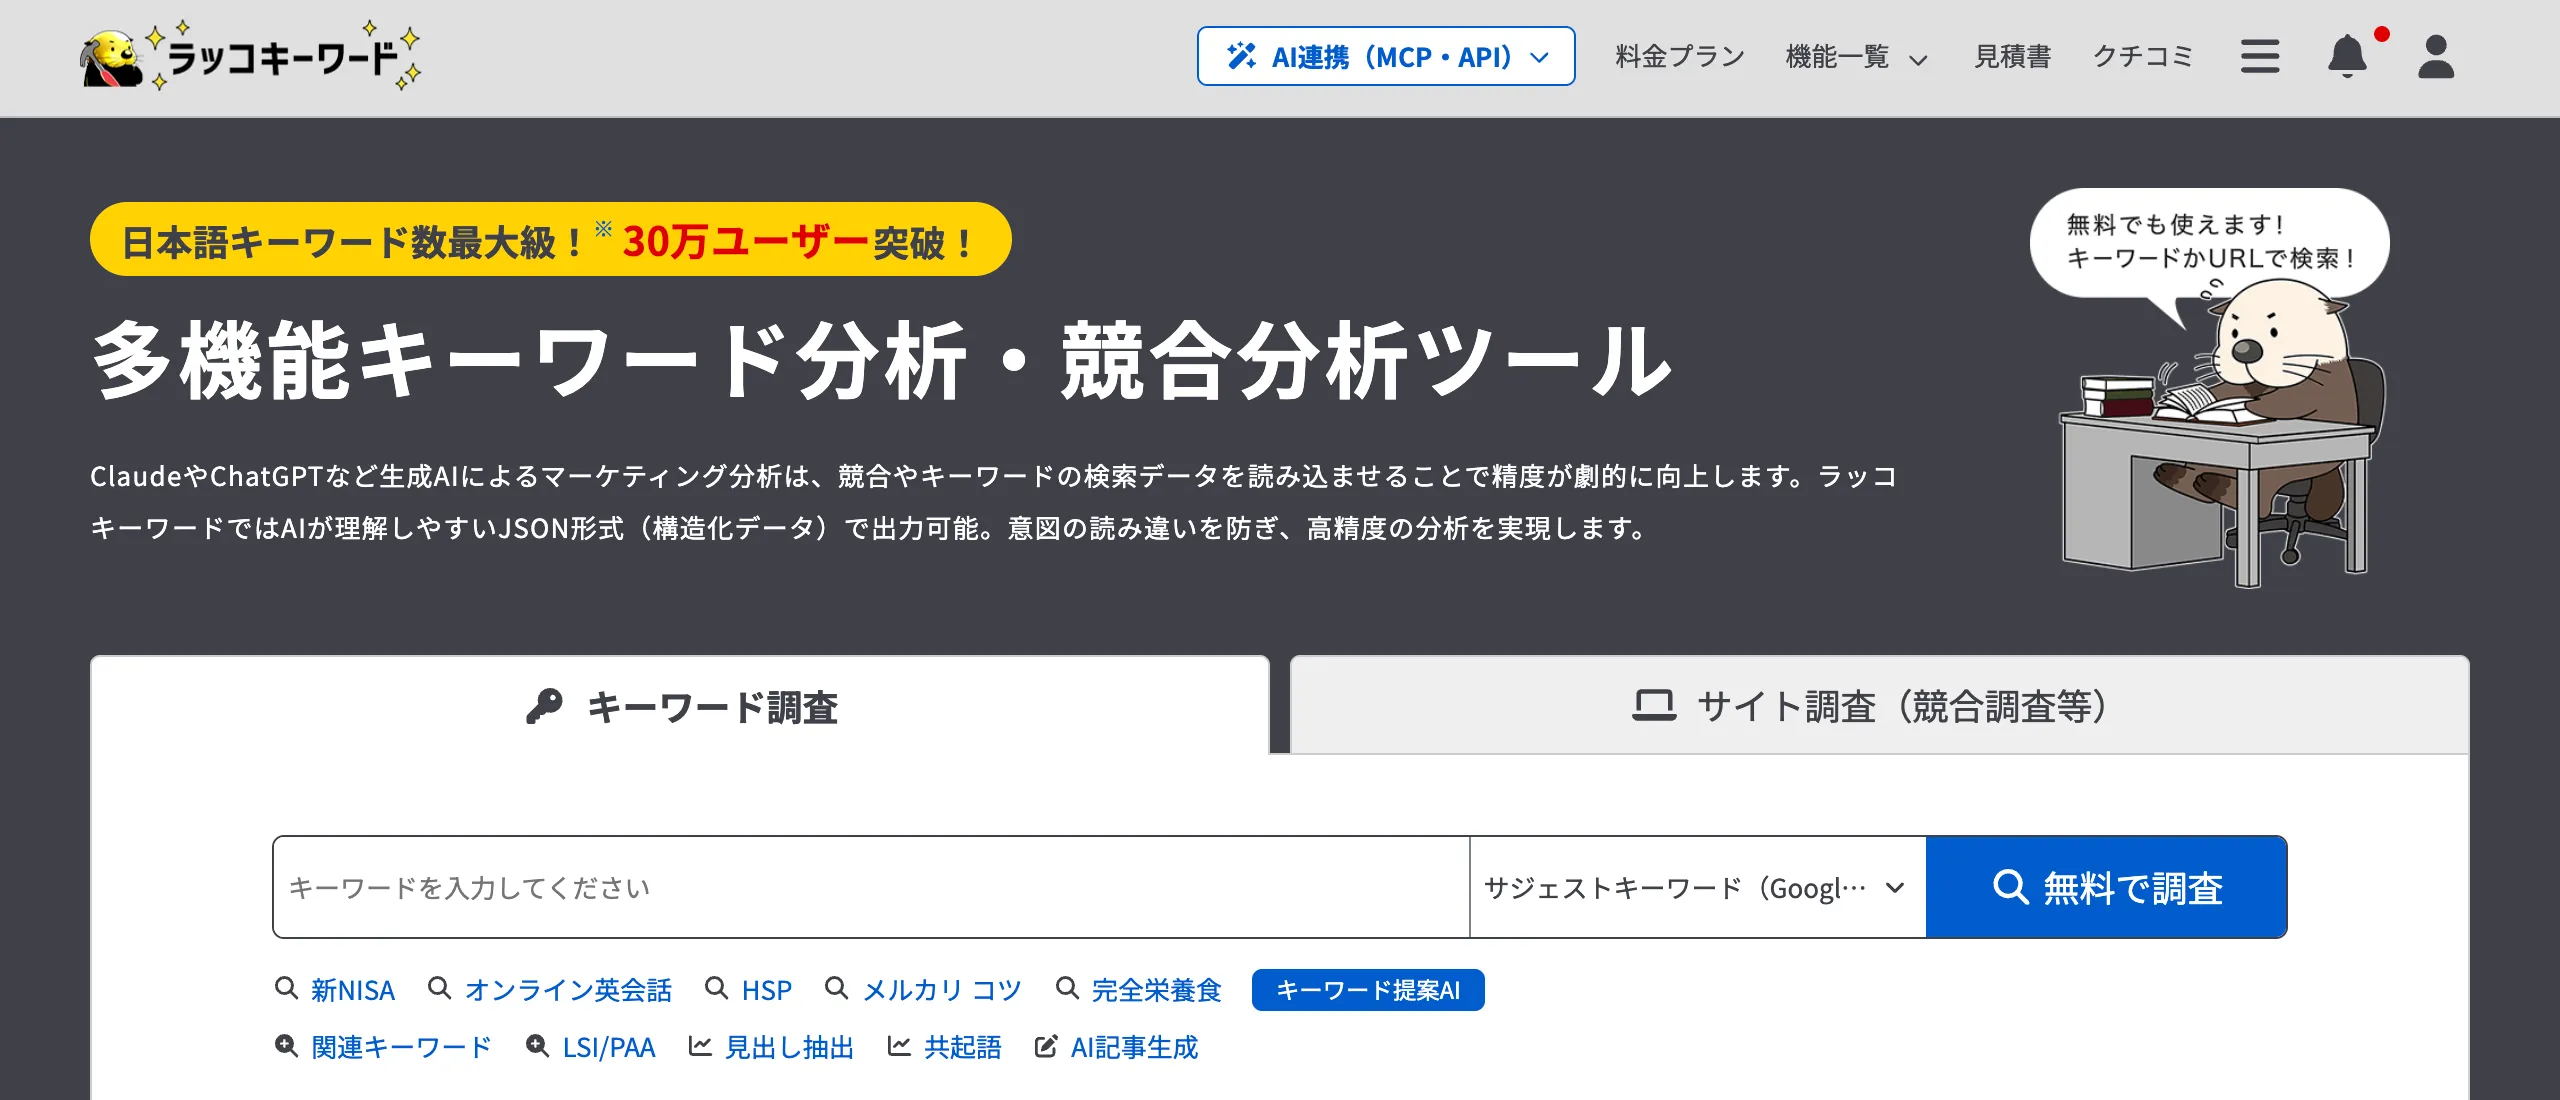Click the magic wand icon in AI連携 button

pyautogui.click(x=1242, y=56)
